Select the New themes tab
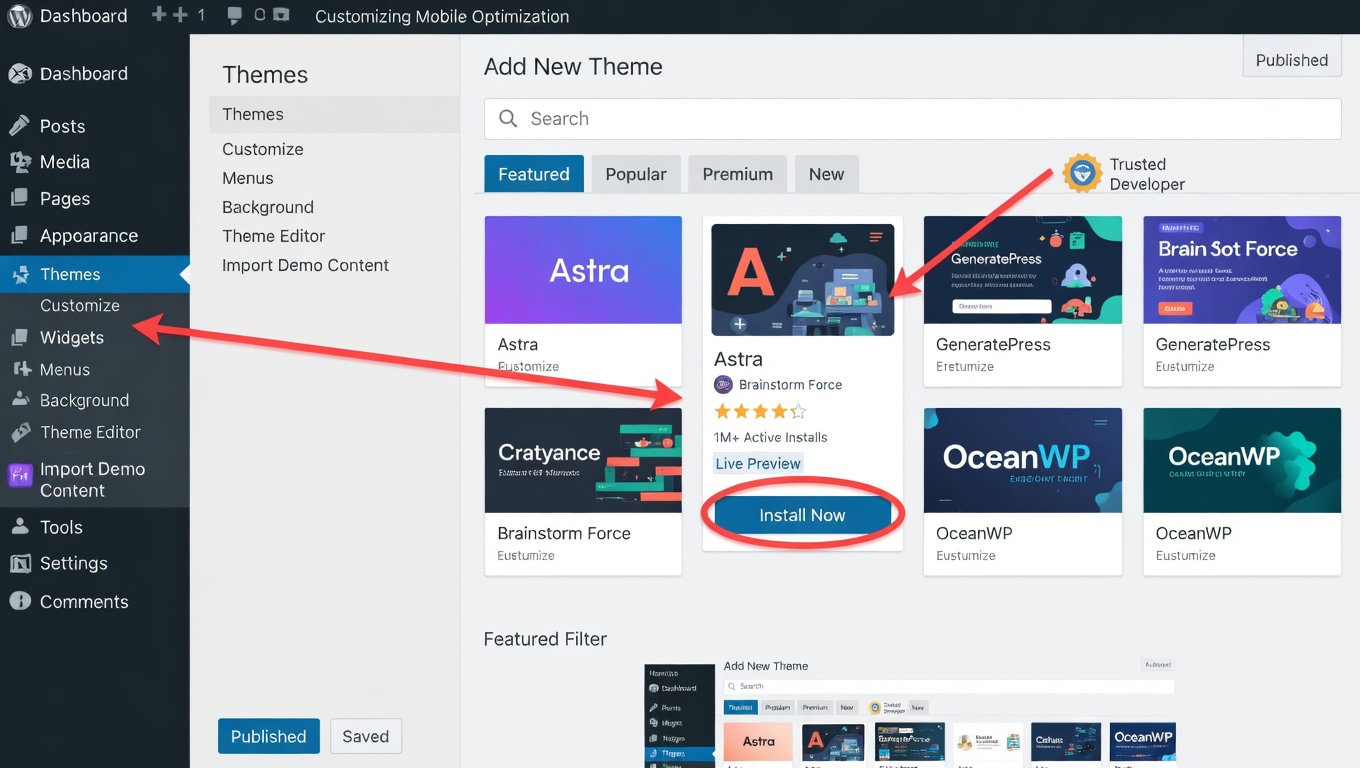Image resolution: width=1360 pixels, height=768 pixels. click(x=826, y=174)
